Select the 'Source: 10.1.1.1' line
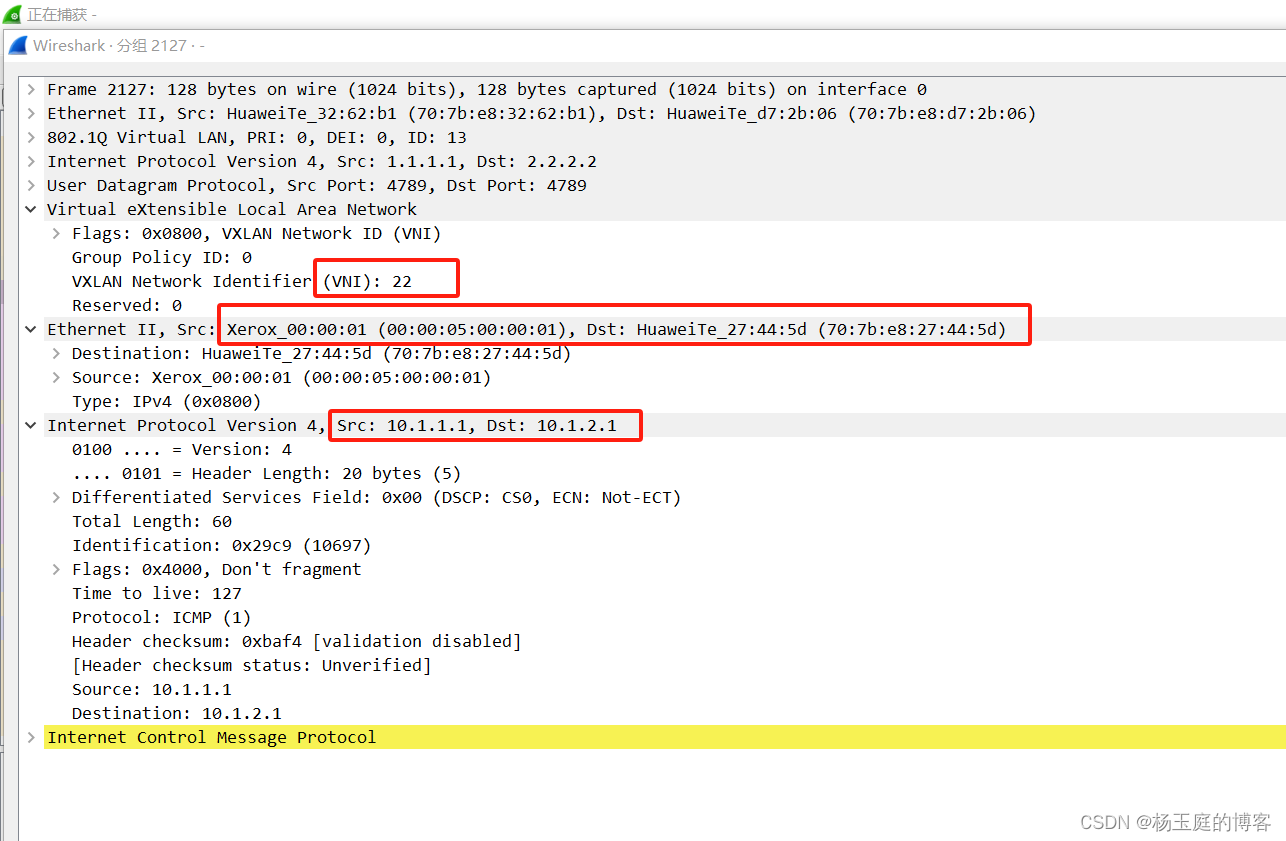The height and width of the screenshot is (841, 1286). (x=152, y=689)
